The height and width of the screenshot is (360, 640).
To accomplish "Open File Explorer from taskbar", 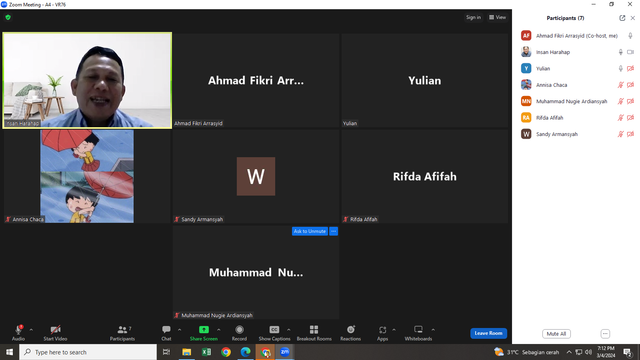I will (x=187, y=352).
